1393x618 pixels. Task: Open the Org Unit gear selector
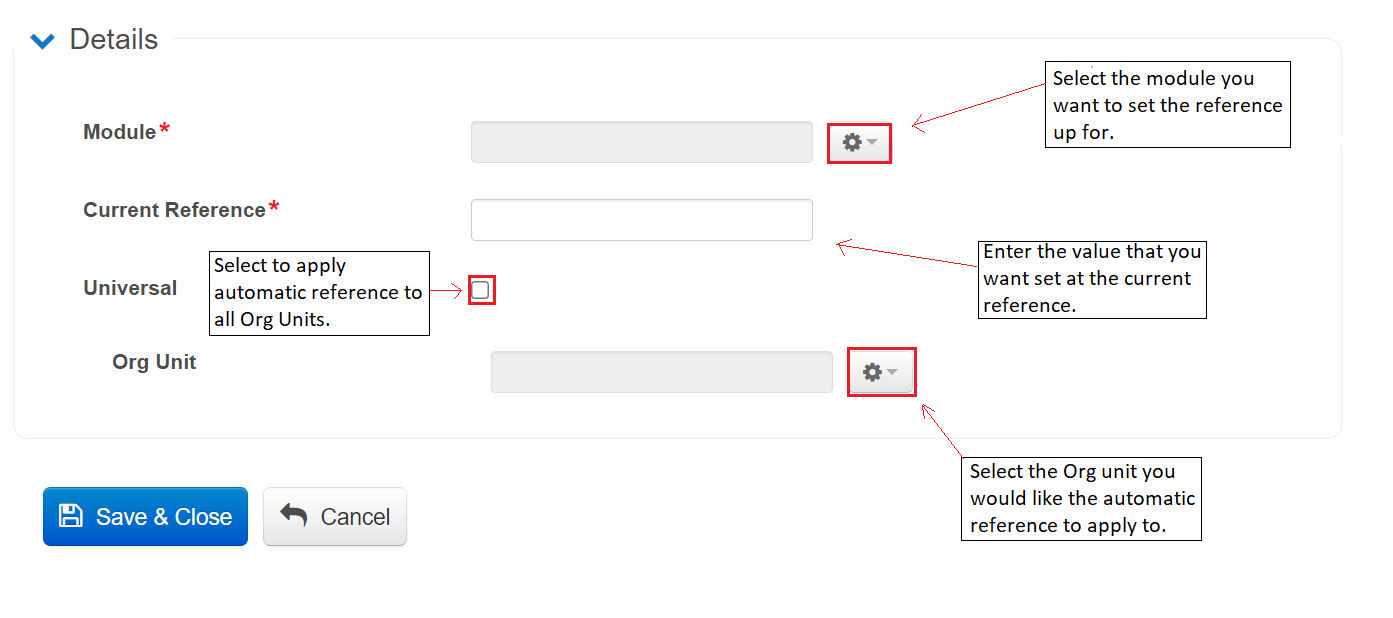pyautogui.click(x=872, y=372)
